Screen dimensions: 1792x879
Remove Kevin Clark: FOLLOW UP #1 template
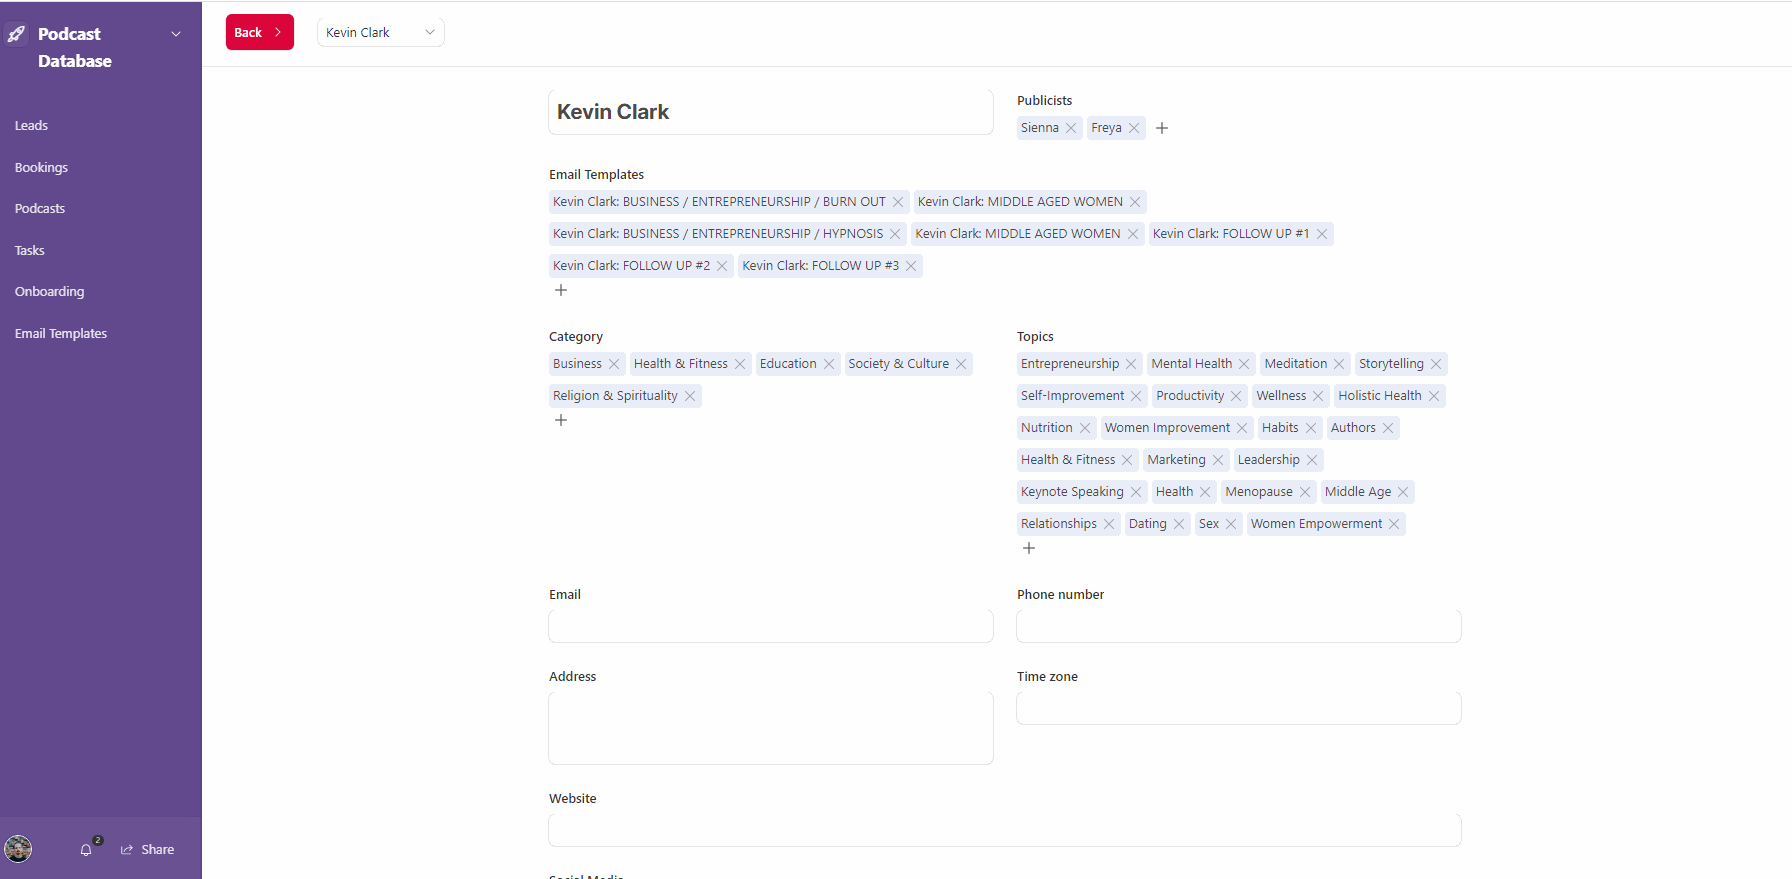(1322, 234)
